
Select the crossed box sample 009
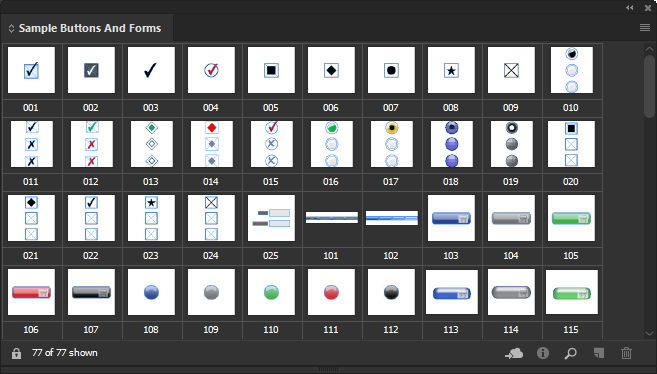(511, 70)
